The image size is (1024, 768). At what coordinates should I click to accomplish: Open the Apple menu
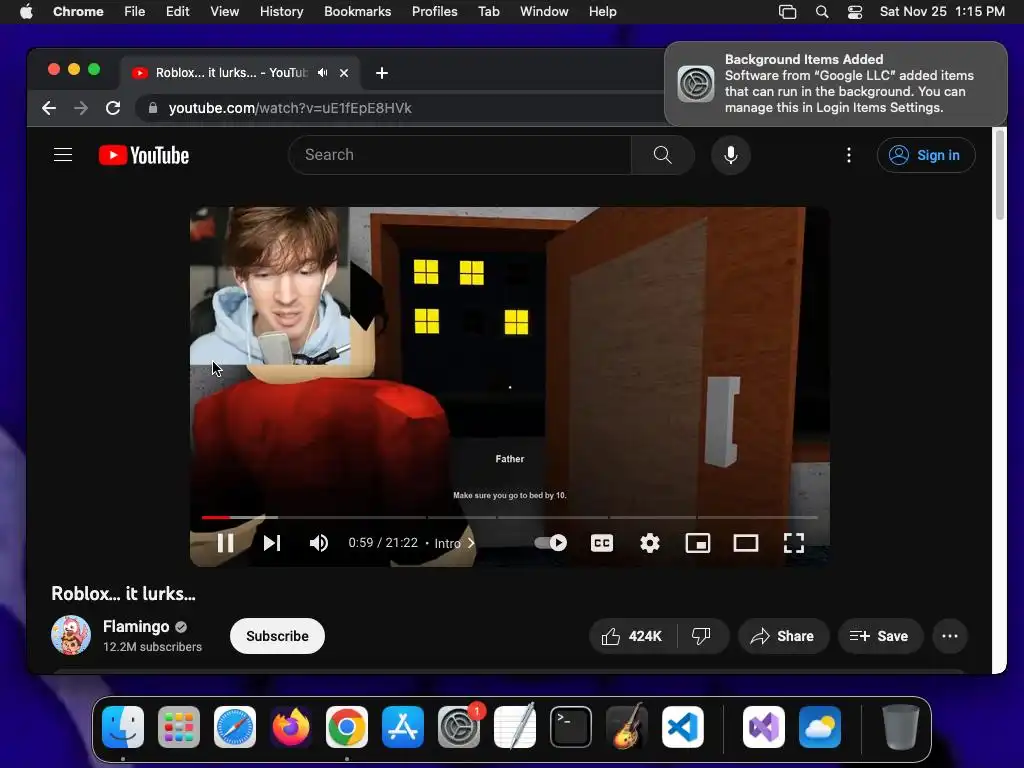(26, 12)
